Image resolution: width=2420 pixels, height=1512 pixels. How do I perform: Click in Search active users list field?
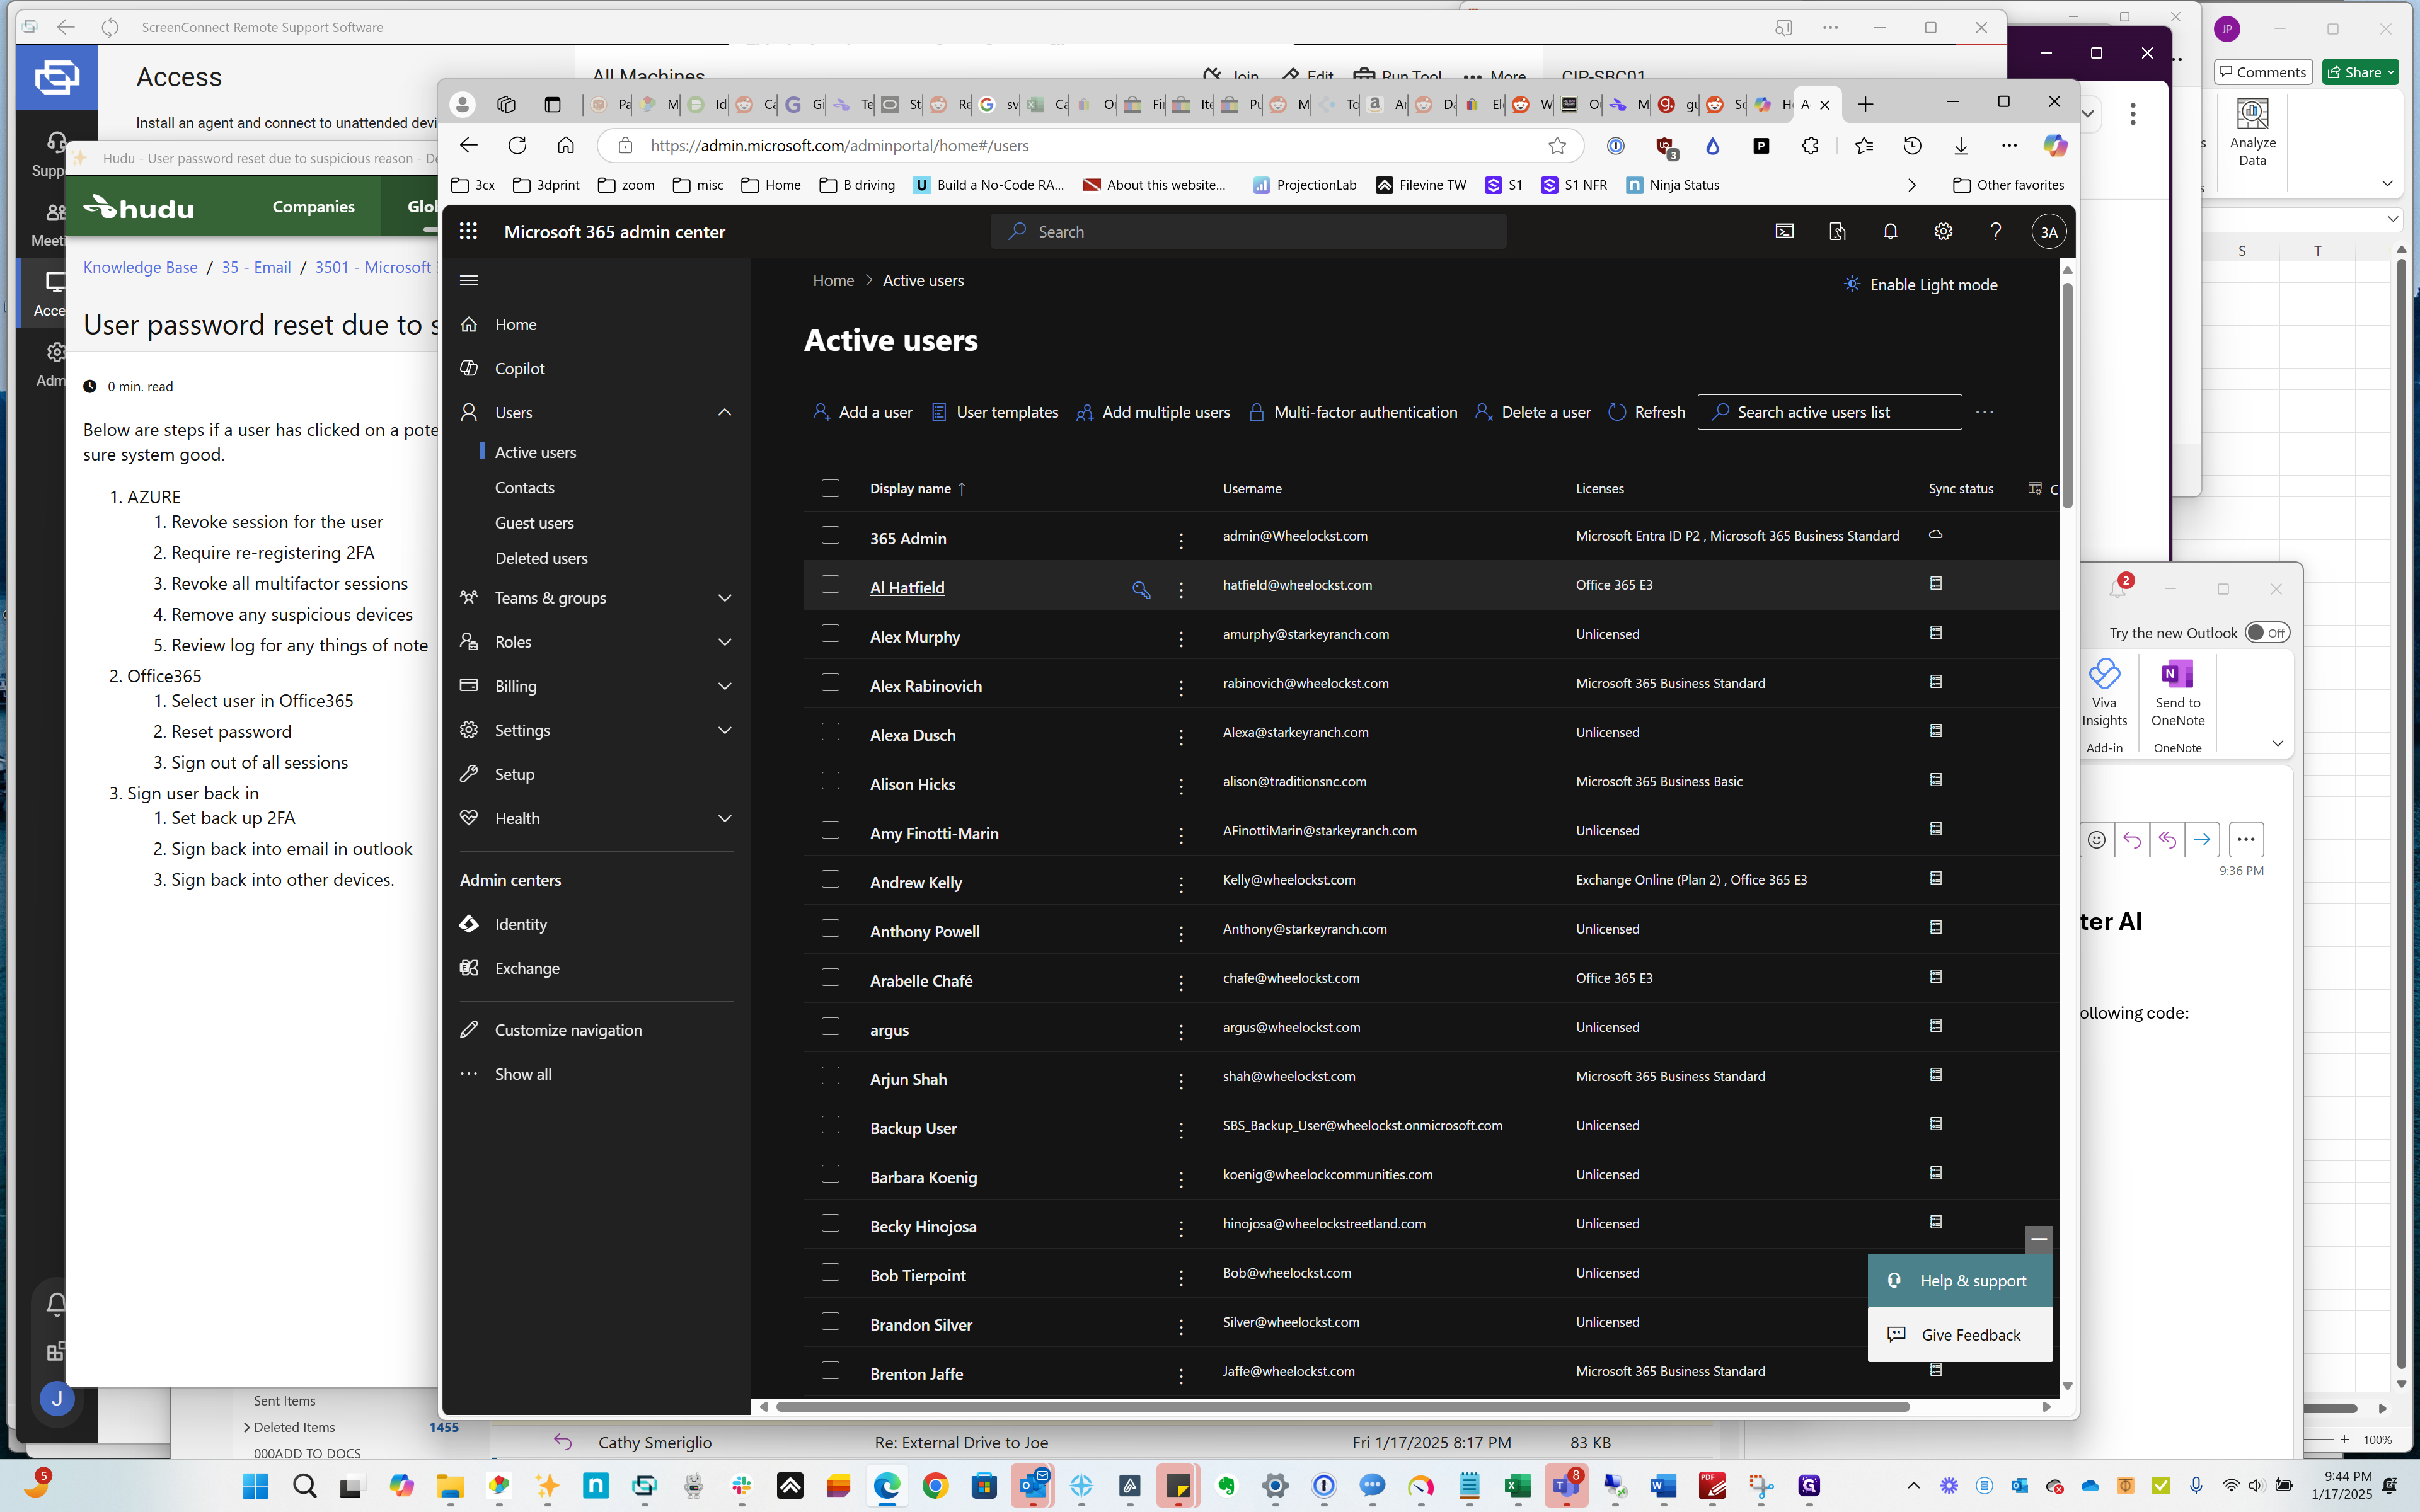click(x=1829, y=412)
